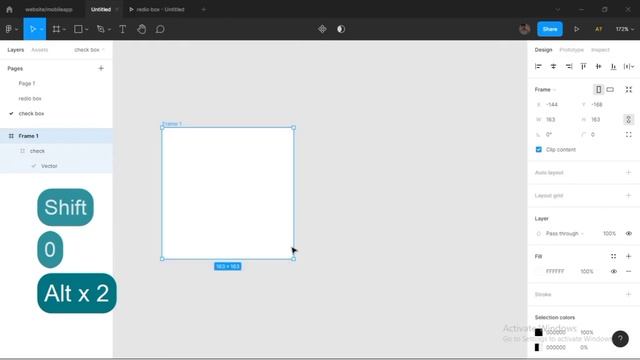Open the help question mark button

click(620, 339)
